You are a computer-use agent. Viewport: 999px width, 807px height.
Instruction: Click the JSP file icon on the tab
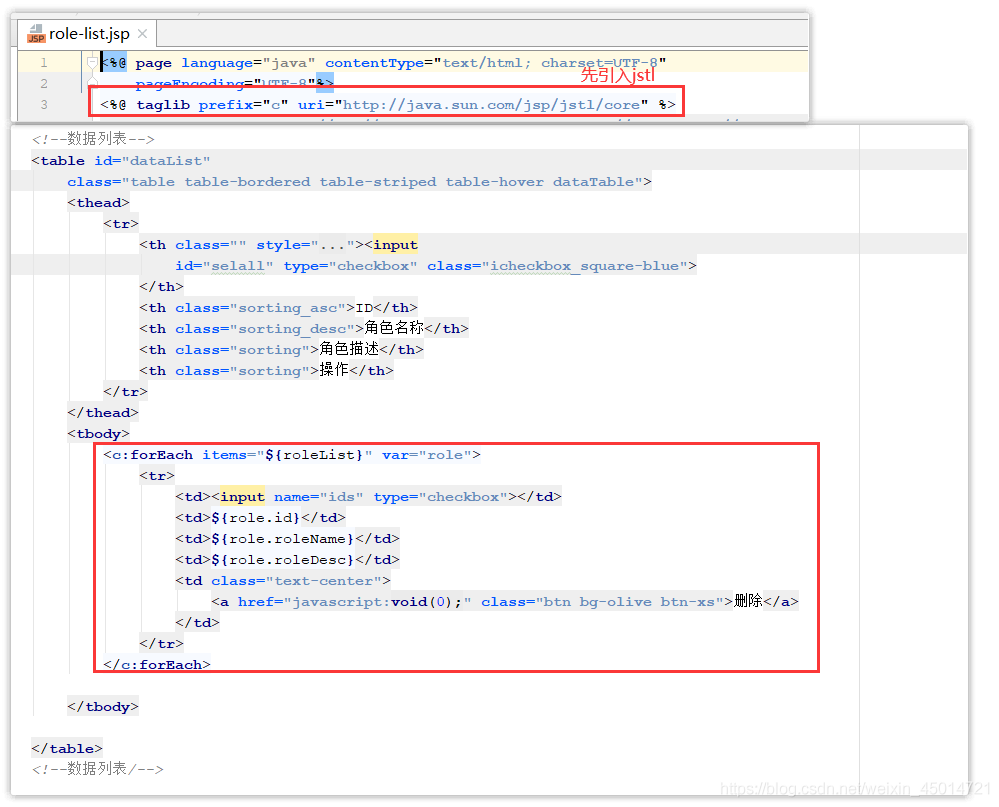(36, 34)
